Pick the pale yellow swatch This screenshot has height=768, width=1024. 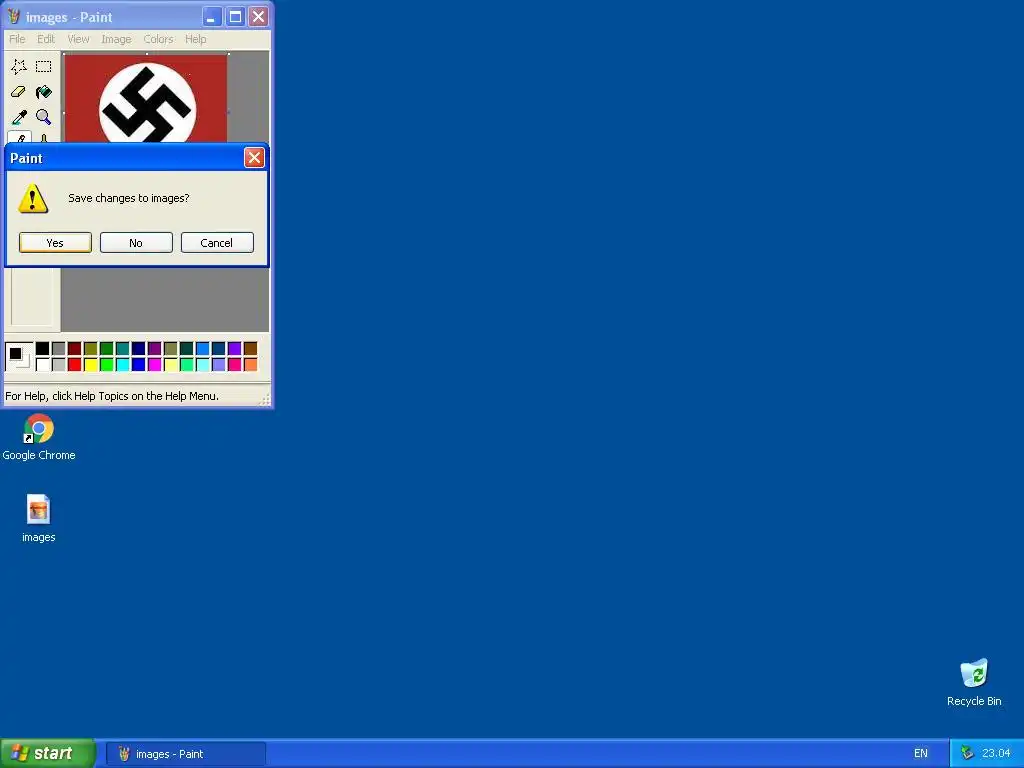(x=170, y=364)
